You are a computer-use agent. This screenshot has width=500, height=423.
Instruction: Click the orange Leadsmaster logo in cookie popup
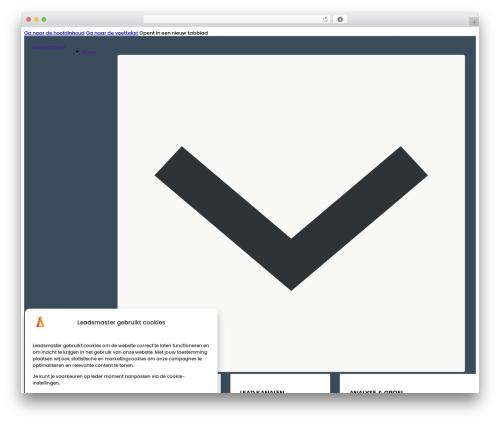40,322
